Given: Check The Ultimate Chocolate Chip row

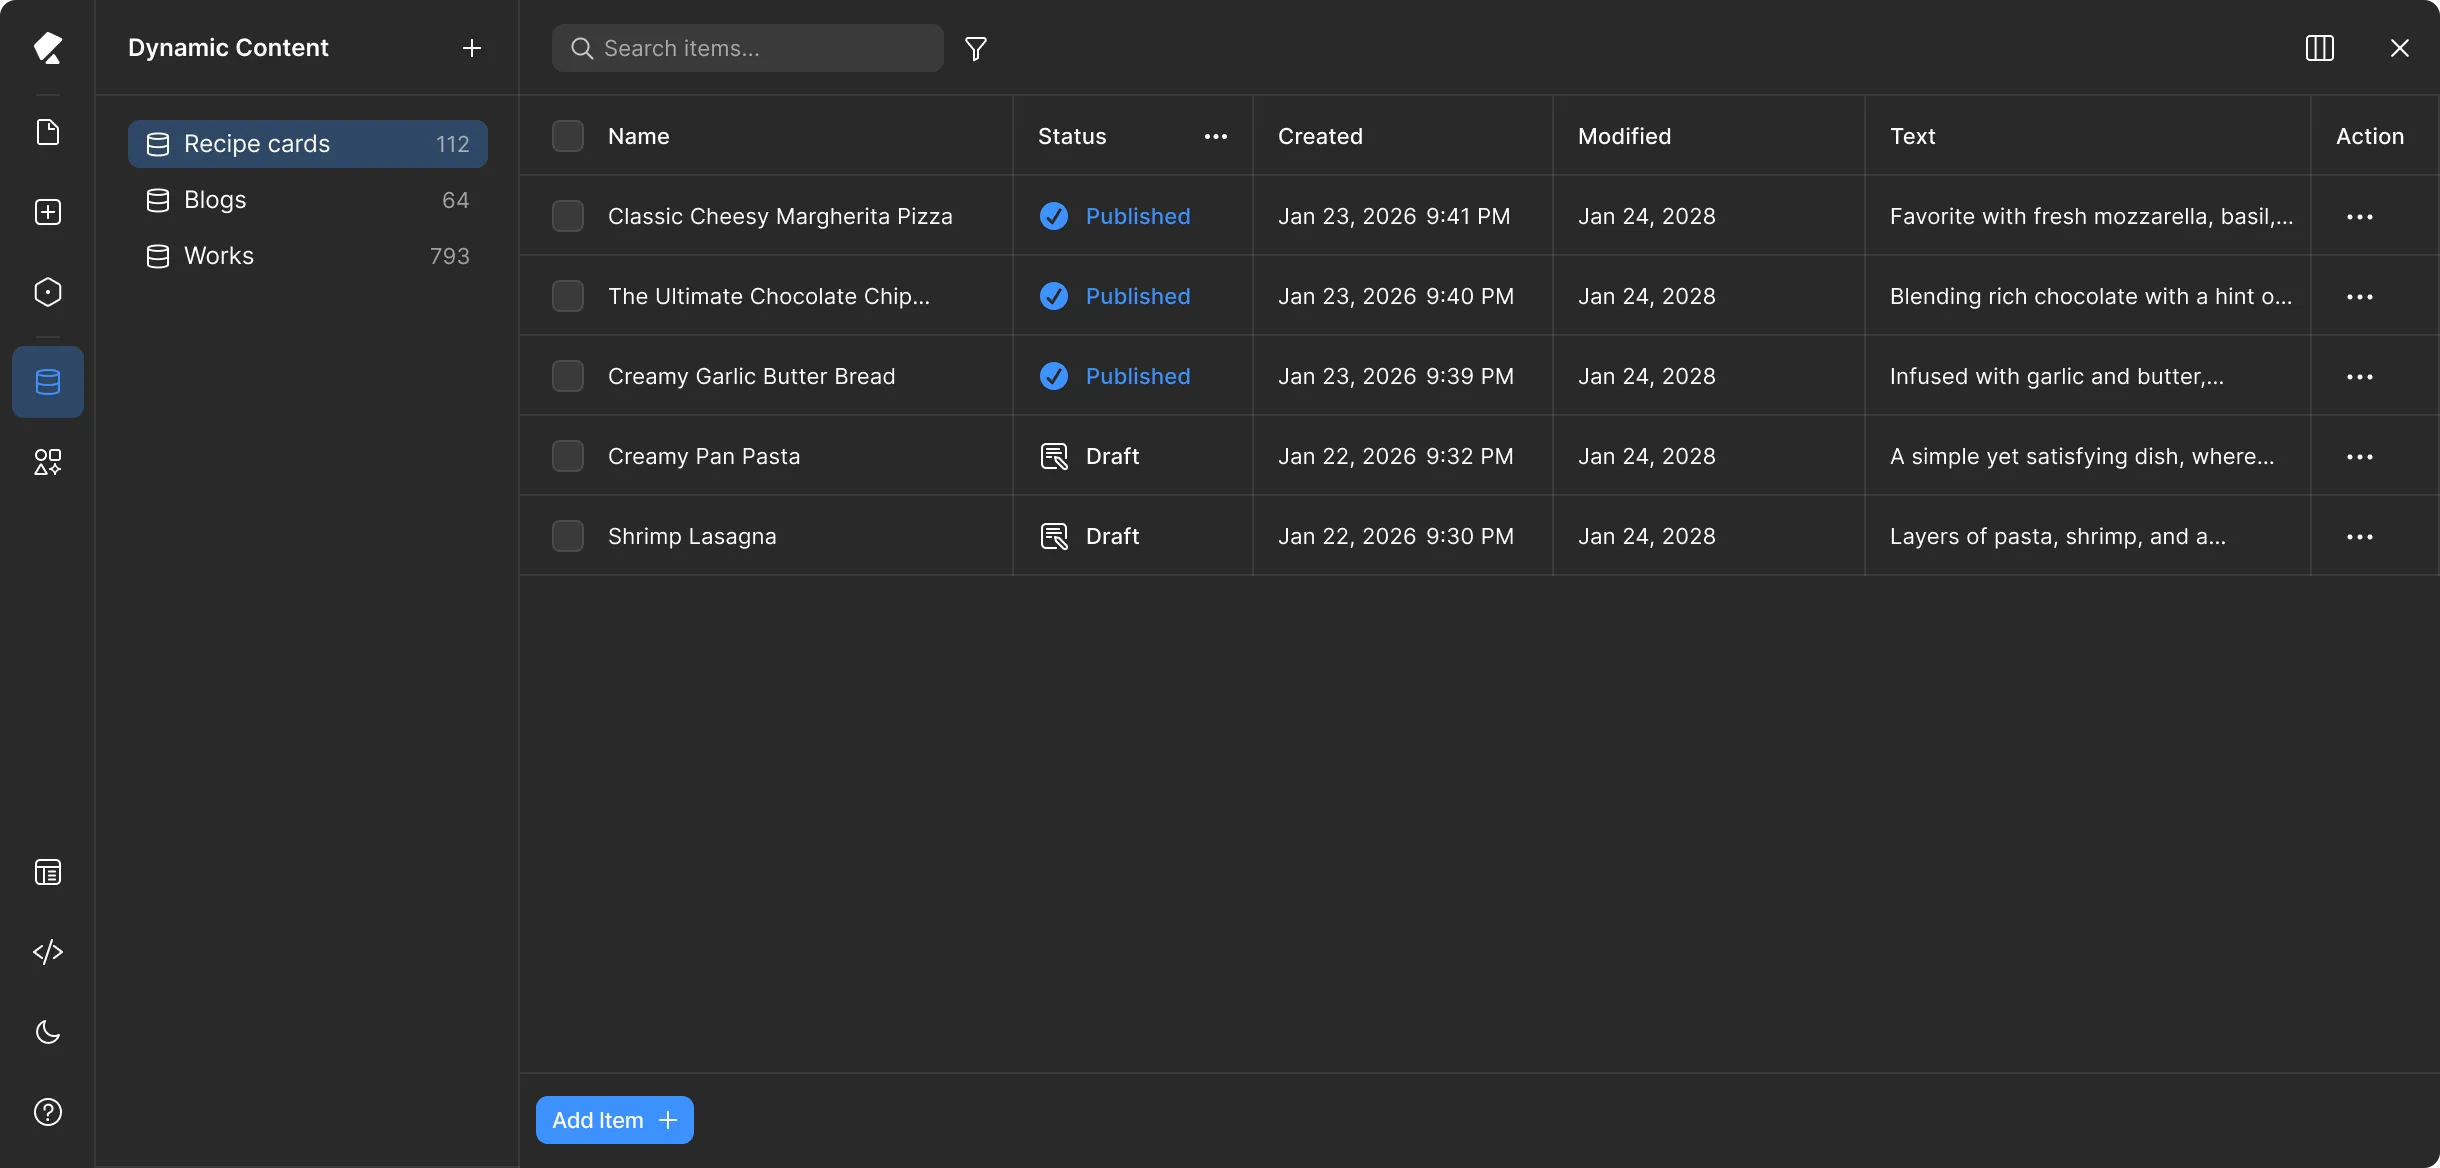Looking at the screenshot, I should (568, 296).
